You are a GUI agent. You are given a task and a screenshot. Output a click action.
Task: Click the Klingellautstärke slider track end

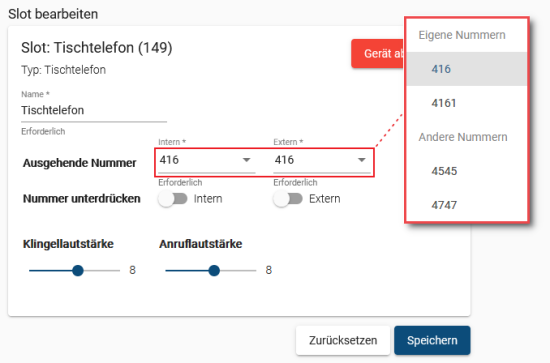(119, 270)
